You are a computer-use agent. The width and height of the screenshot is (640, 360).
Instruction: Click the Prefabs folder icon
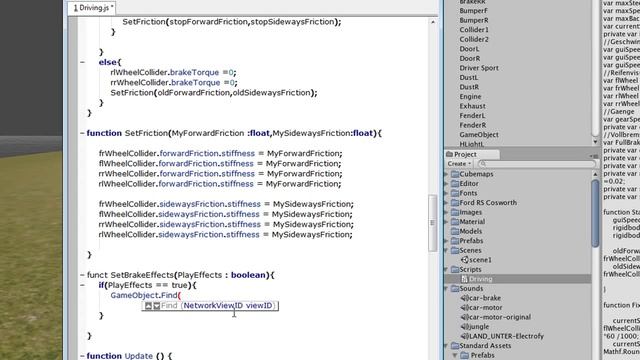(x=455, y=241)
